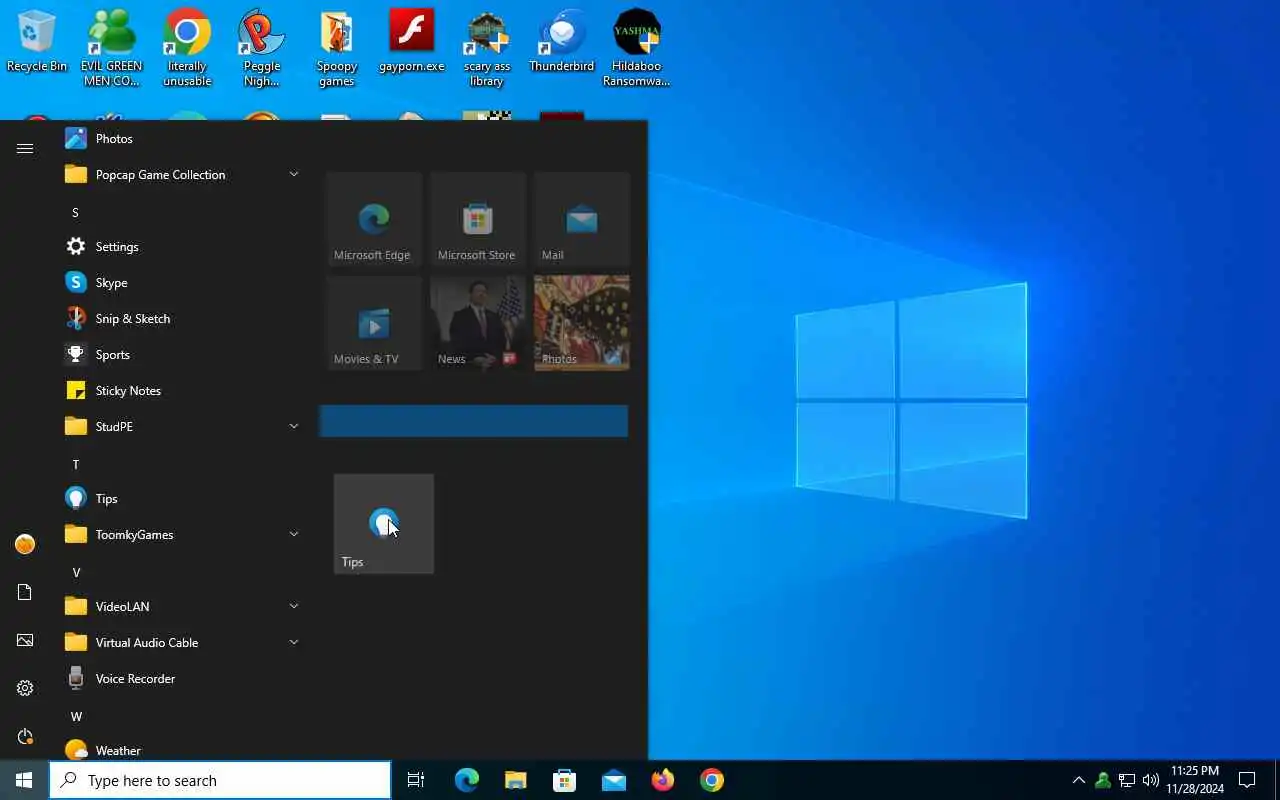Screen dimensions: 1280x800
Task: Select the 'literally unusable' Chrome shortcut
Action: coord(187,48)
